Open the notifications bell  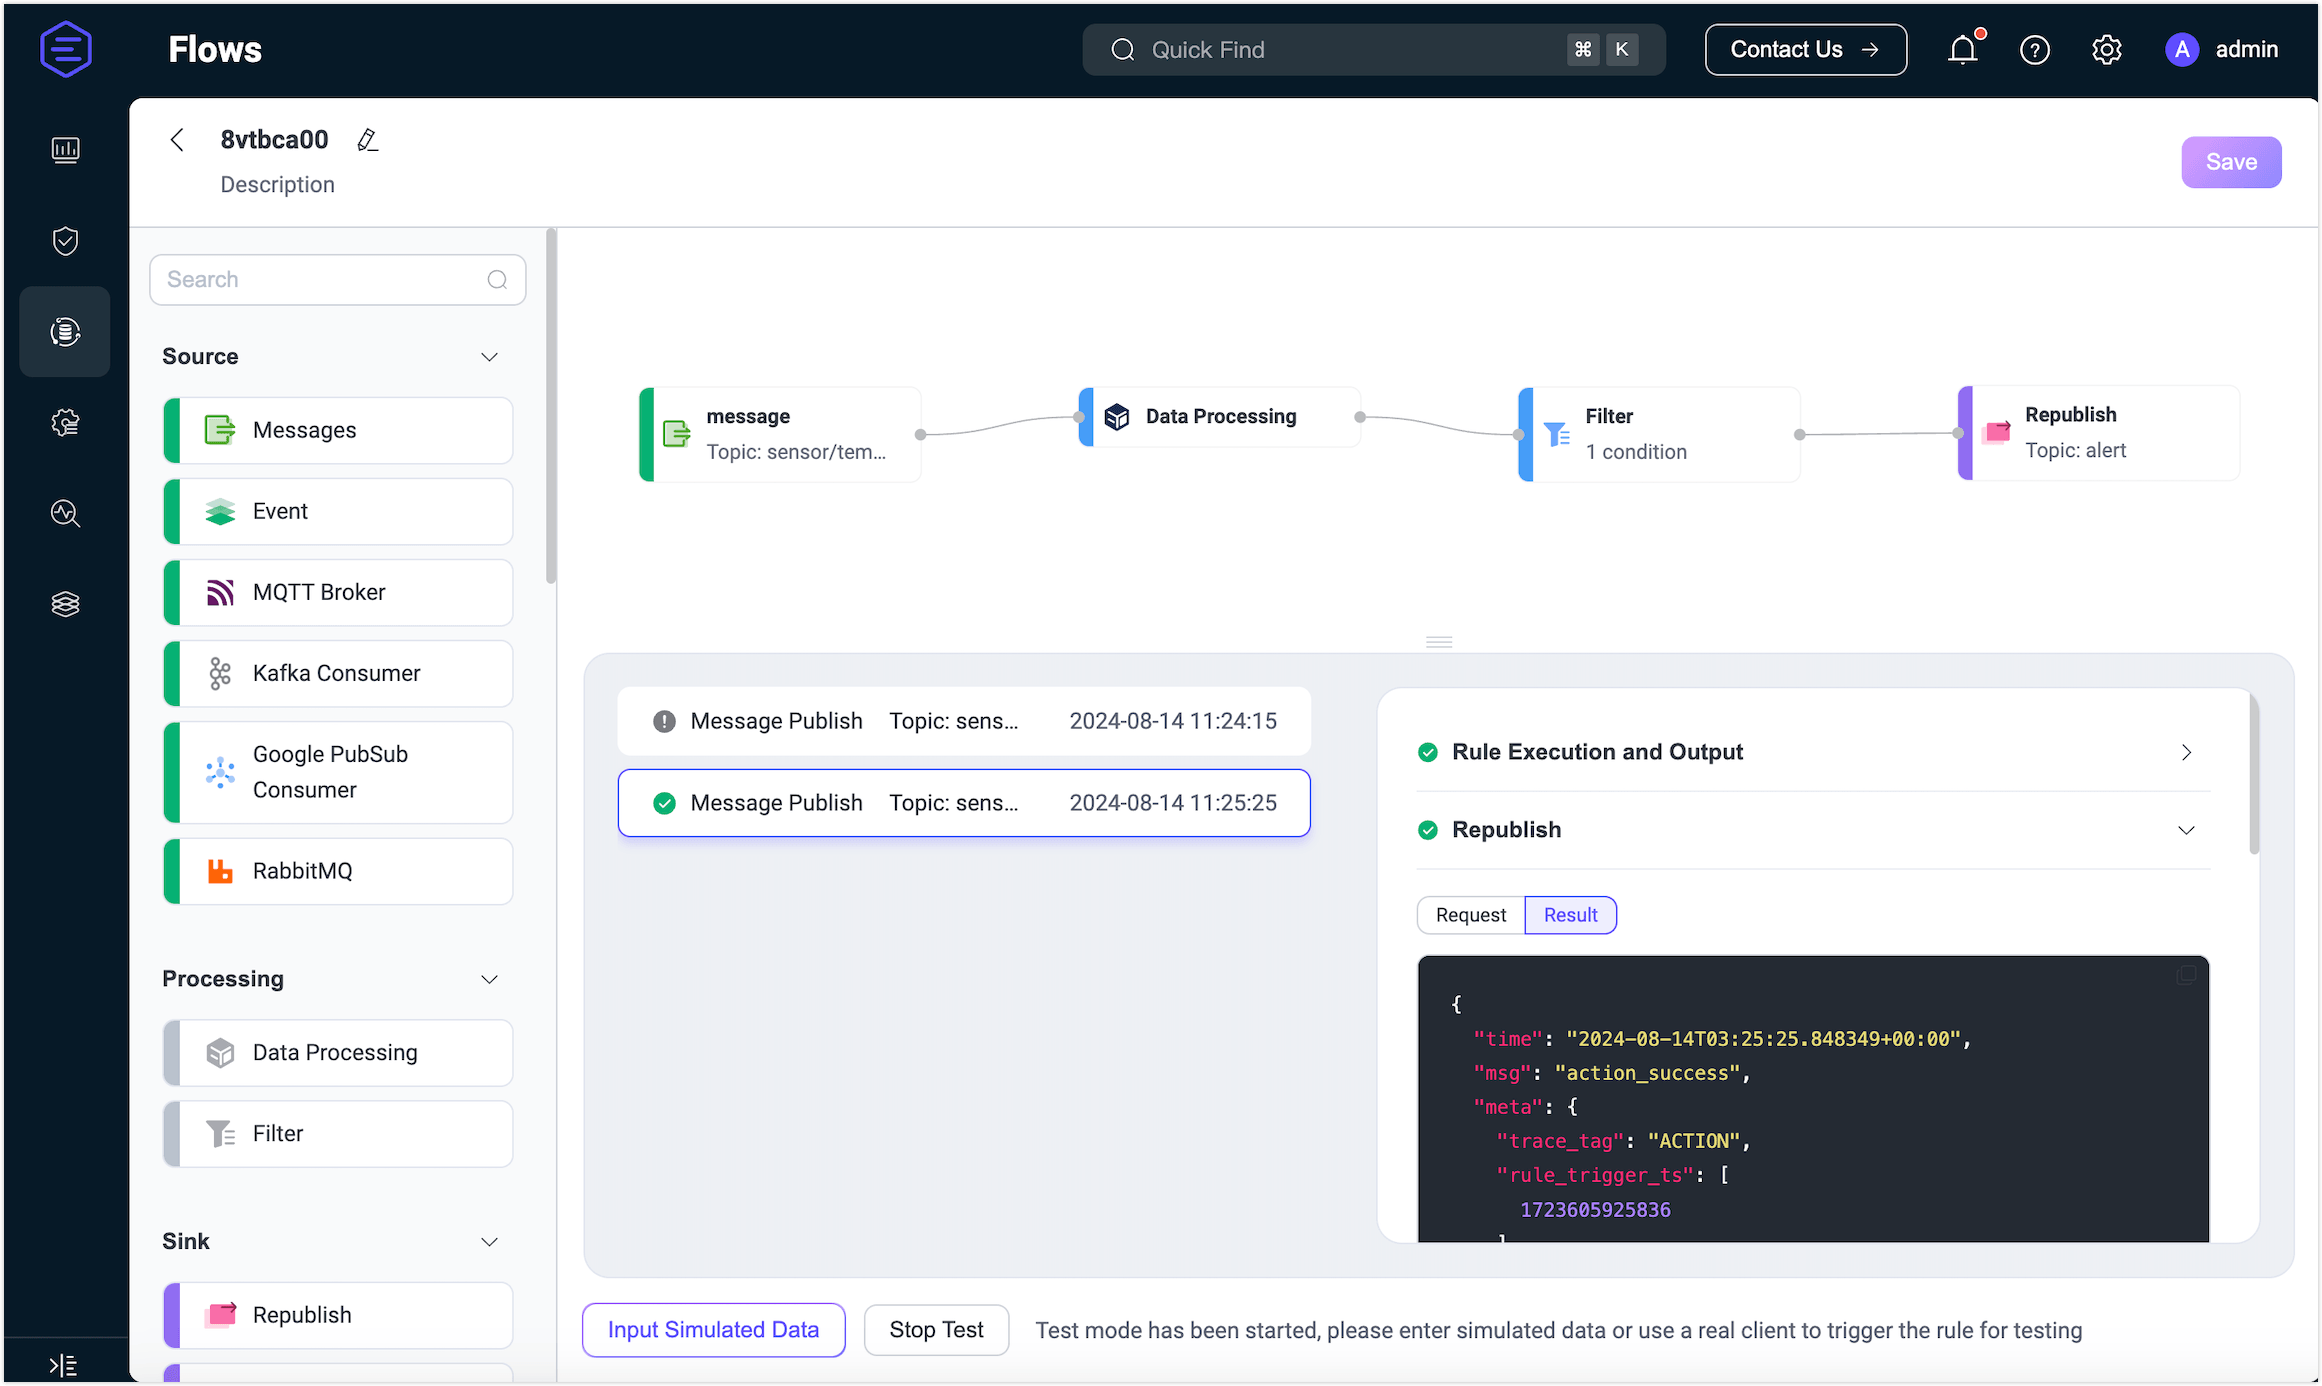click(x=1962, y=50)
